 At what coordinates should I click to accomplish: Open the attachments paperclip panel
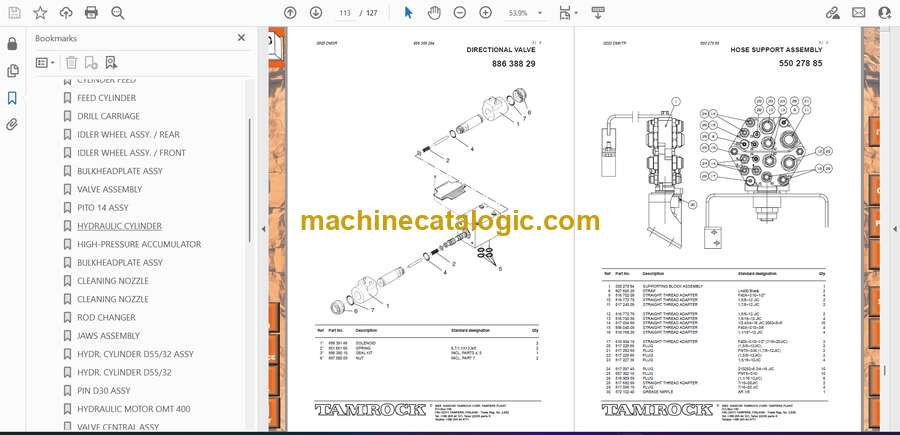[x=12, y=125]
